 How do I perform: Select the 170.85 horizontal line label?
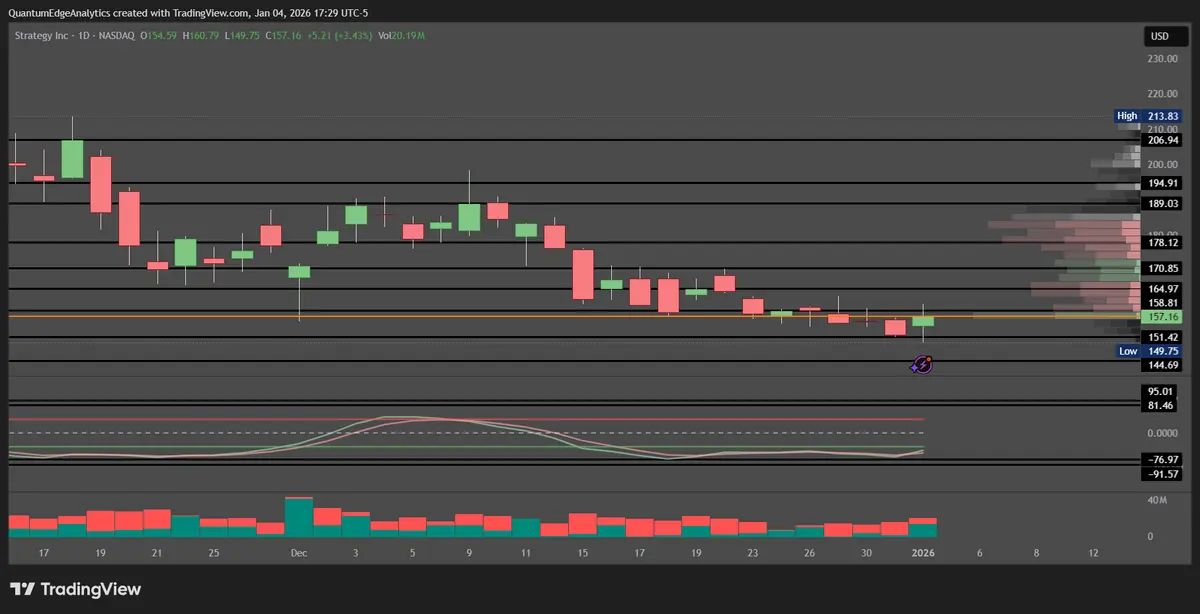(x=1160, y=268)
